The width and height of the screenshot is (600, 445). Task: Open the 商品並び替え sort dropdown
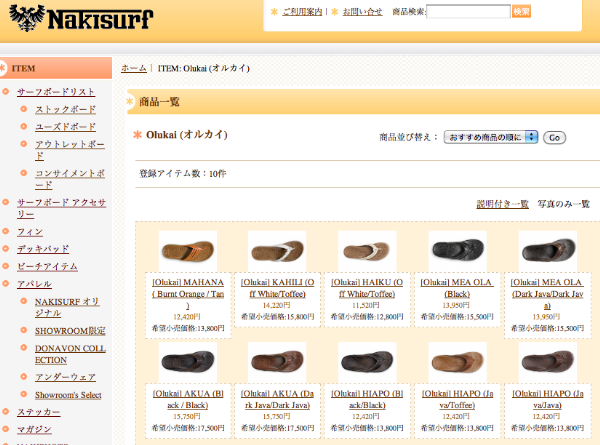pos(491,137)
